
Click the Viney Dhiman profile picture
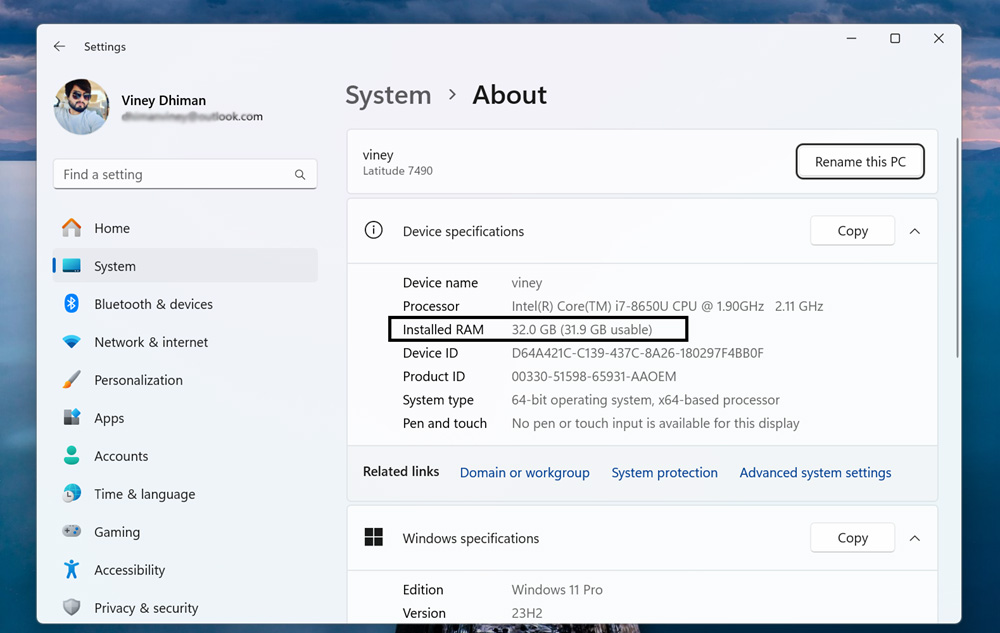(x=82, y=107)
